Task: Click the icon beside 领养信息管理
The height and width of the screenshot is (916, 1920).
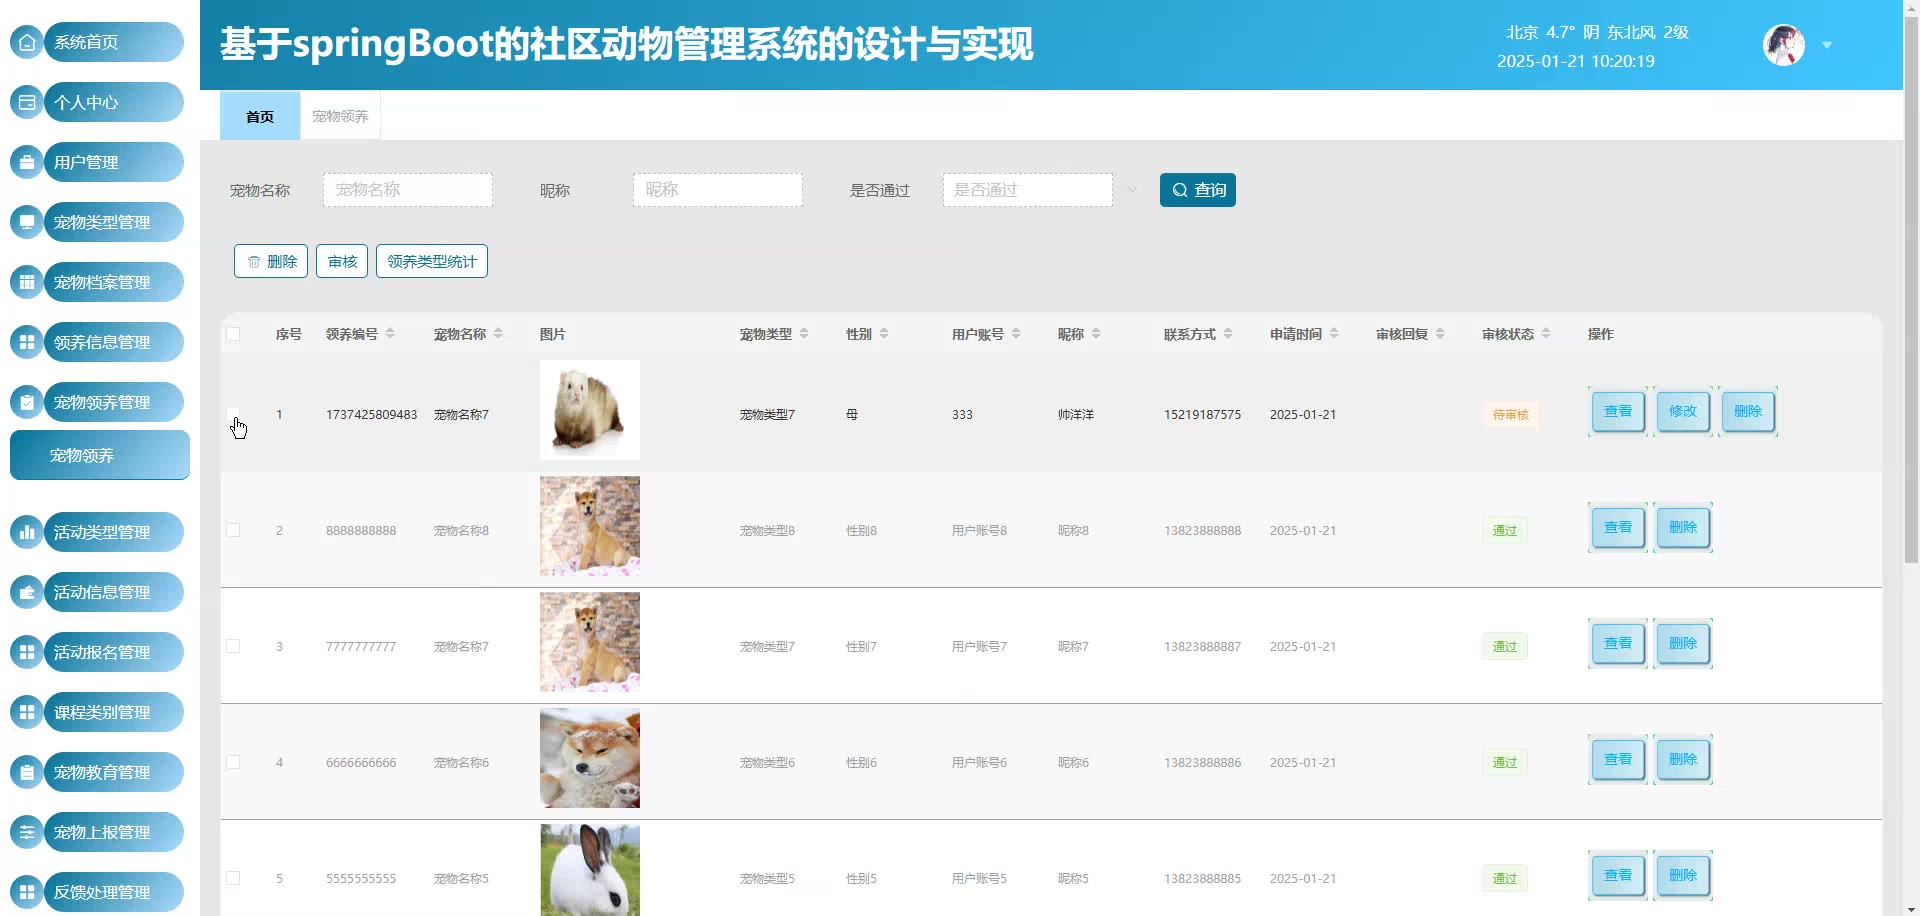Action: click(27, 342)
